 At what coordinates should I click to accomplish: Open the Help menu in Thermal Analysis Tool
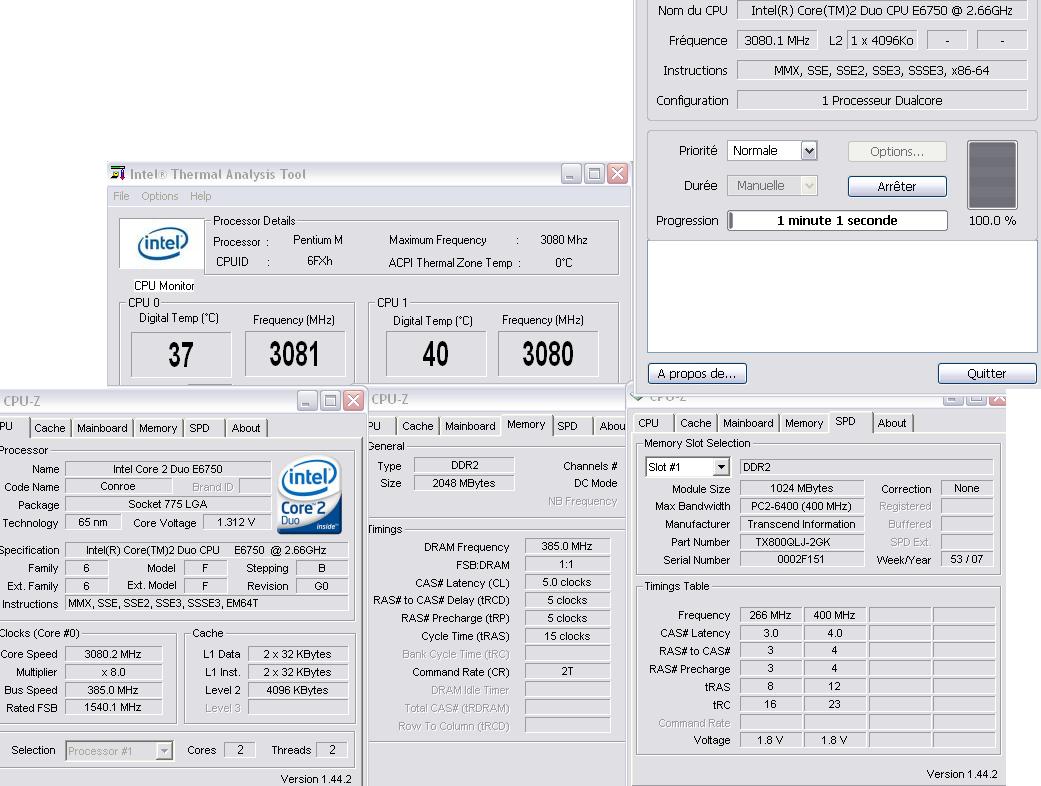(x=200, y=196)
